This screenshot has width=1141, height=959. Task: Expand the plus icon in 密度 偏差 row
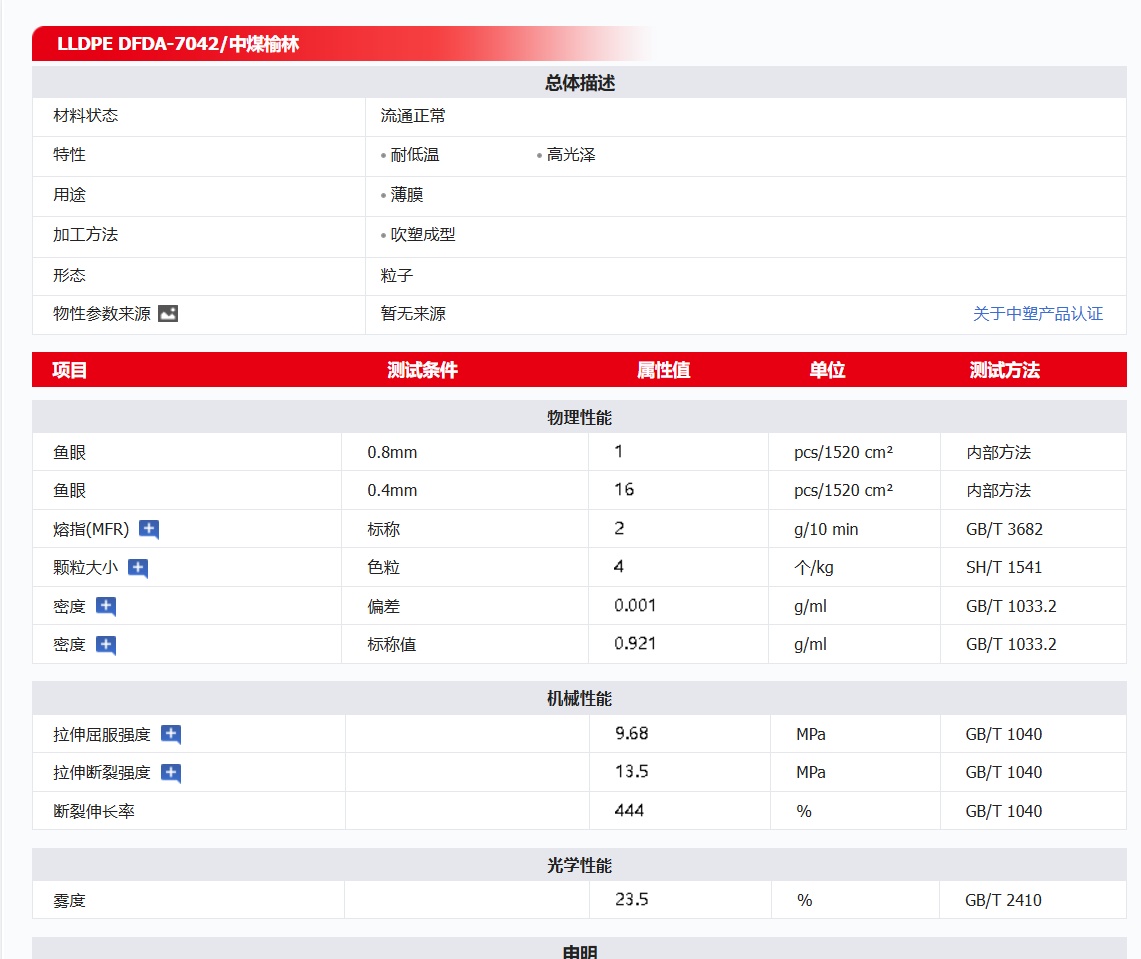106,606
